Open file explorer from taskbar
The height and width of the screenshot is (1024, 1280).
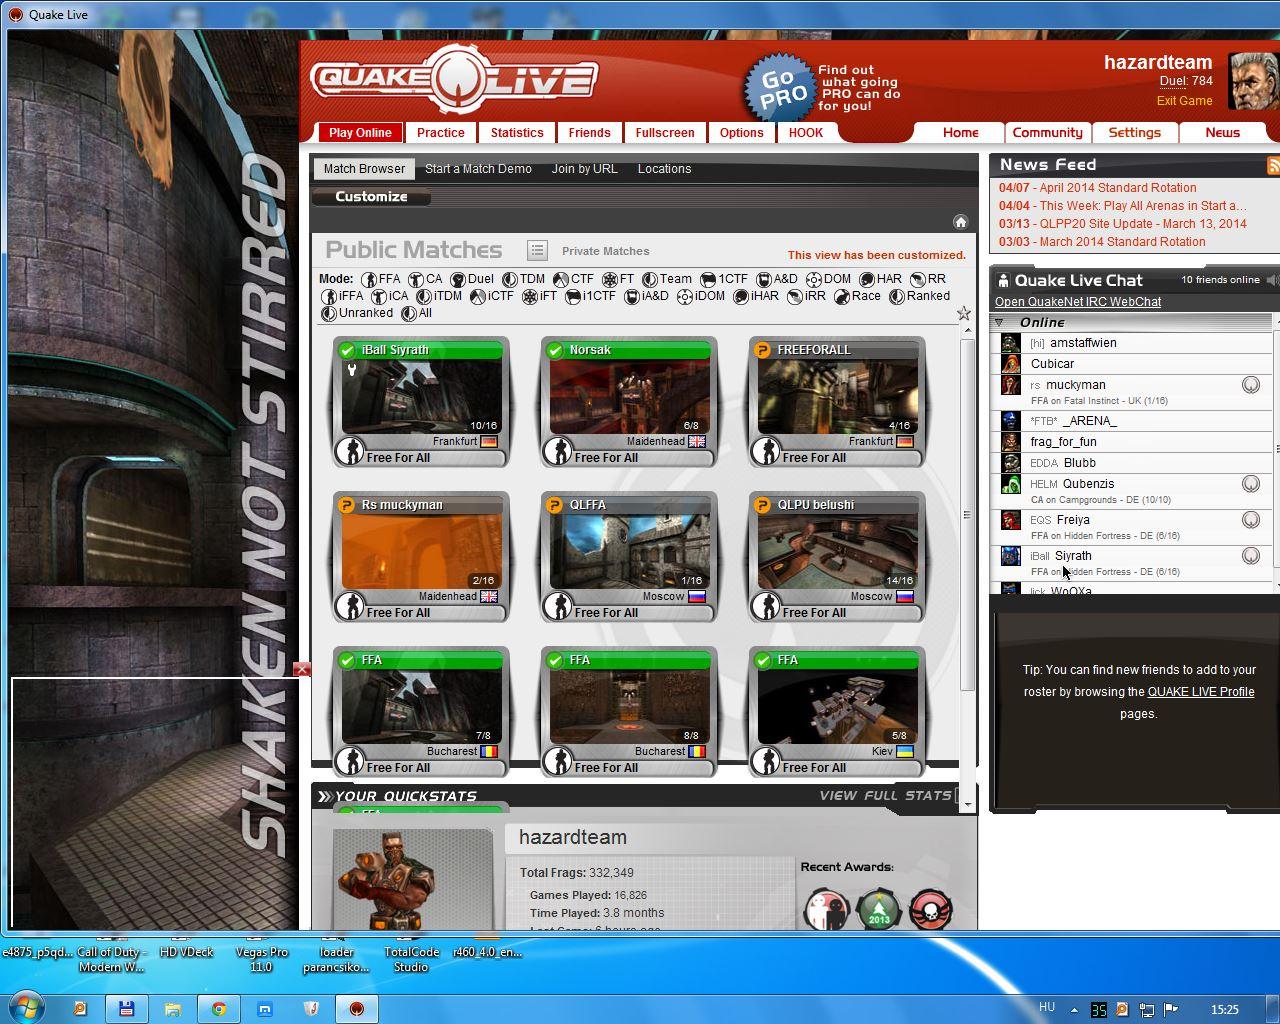pyautogui.click(x=172, y=1009)
